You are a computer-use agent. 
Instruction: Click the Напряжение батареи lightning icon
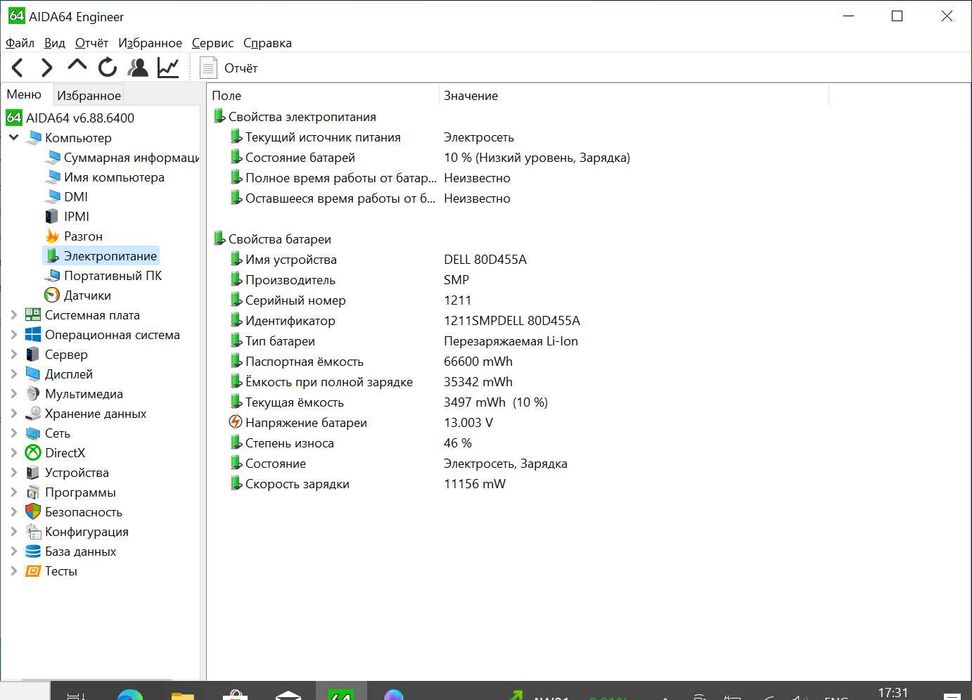pyautogui.click(x=236, y=422)
